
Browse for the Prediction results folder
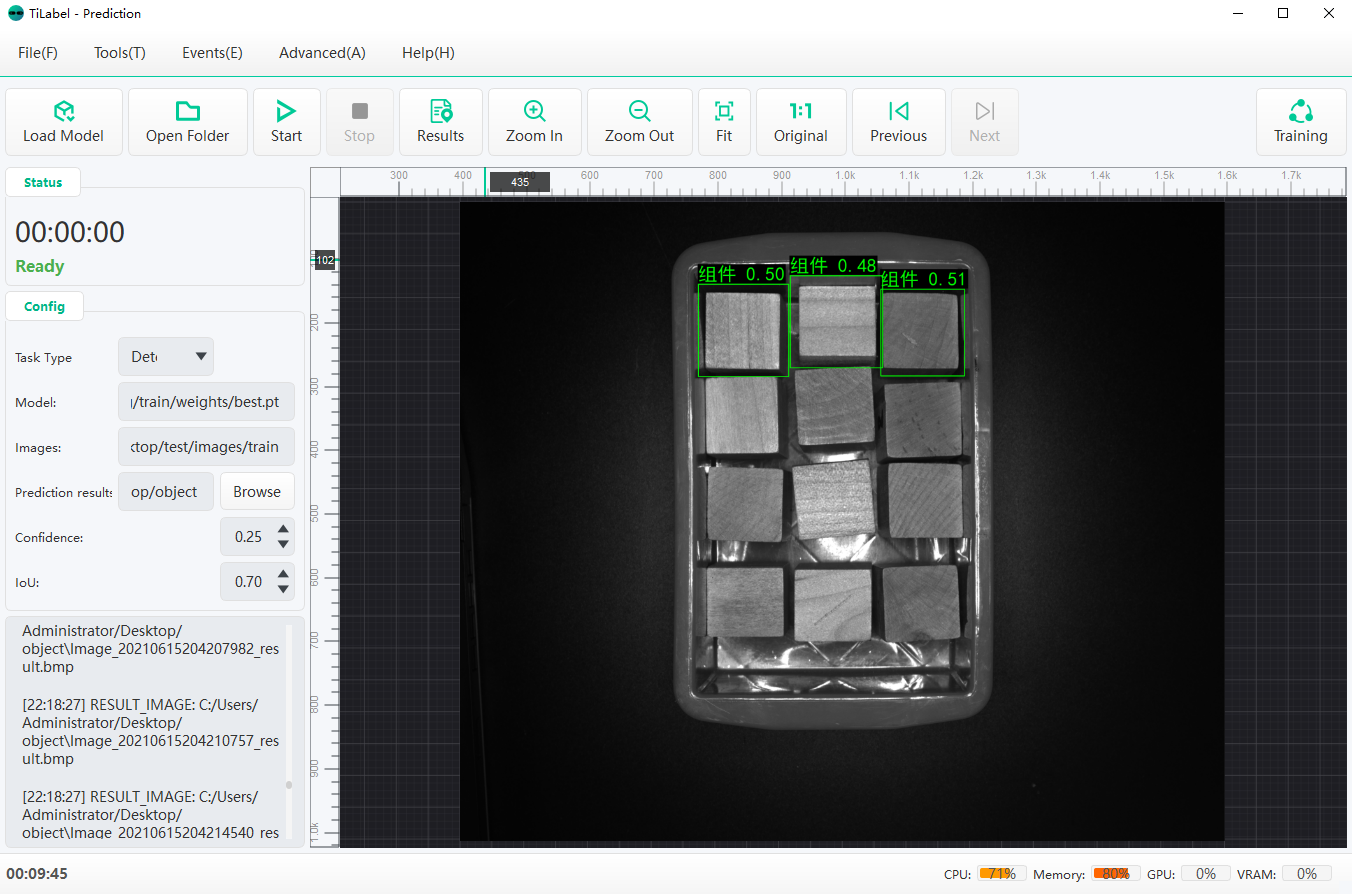point(256,491)
